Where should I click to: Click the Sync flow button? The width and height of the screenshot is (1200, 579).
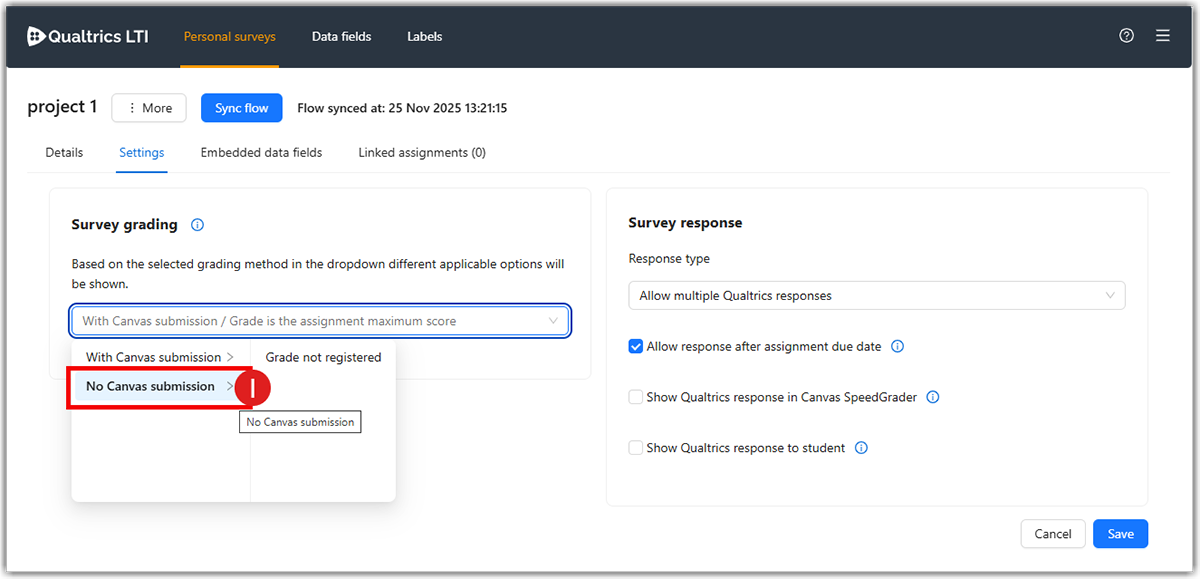point(242,108)
